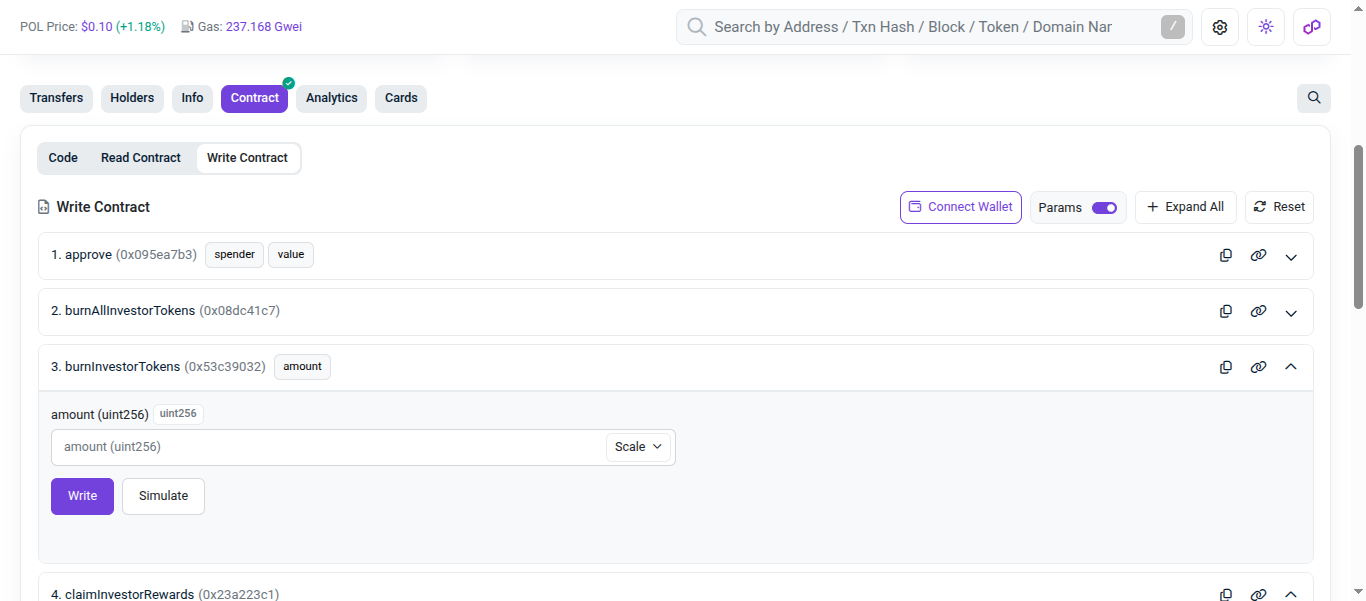Image resolution: width=1366 pixels, height=601 pixels.
Task: Toggle the Params switch
Action: tap(1104, 208)
